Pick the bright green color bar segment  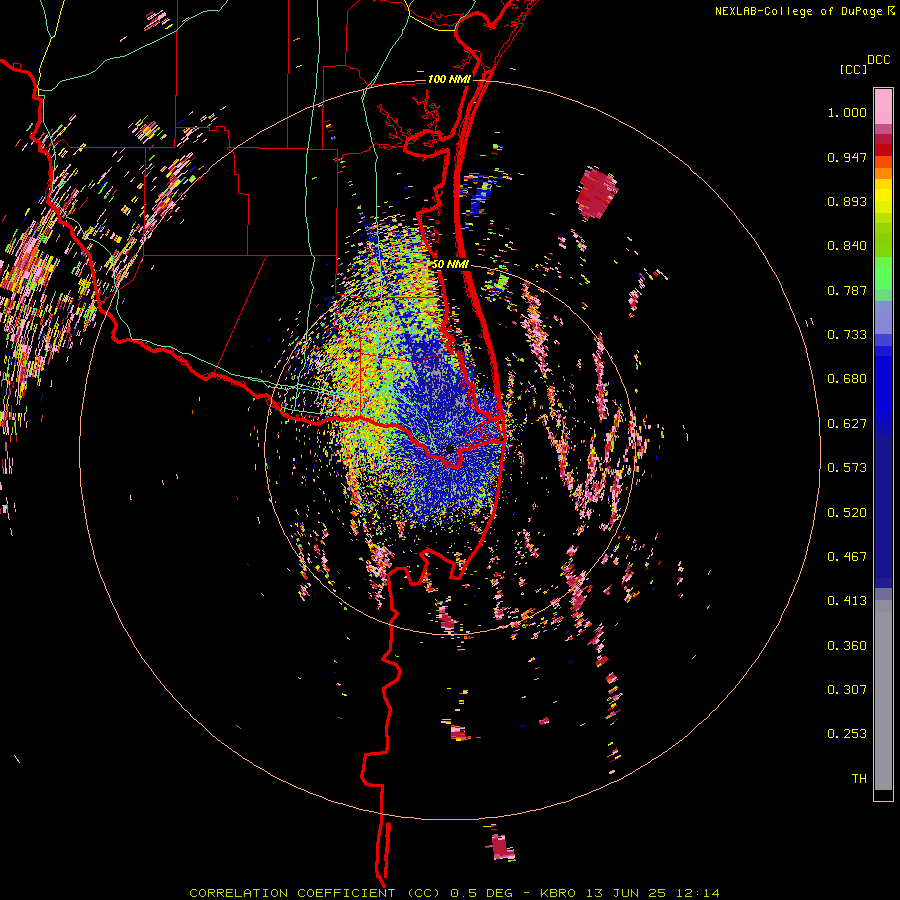[x=883, y=273]
